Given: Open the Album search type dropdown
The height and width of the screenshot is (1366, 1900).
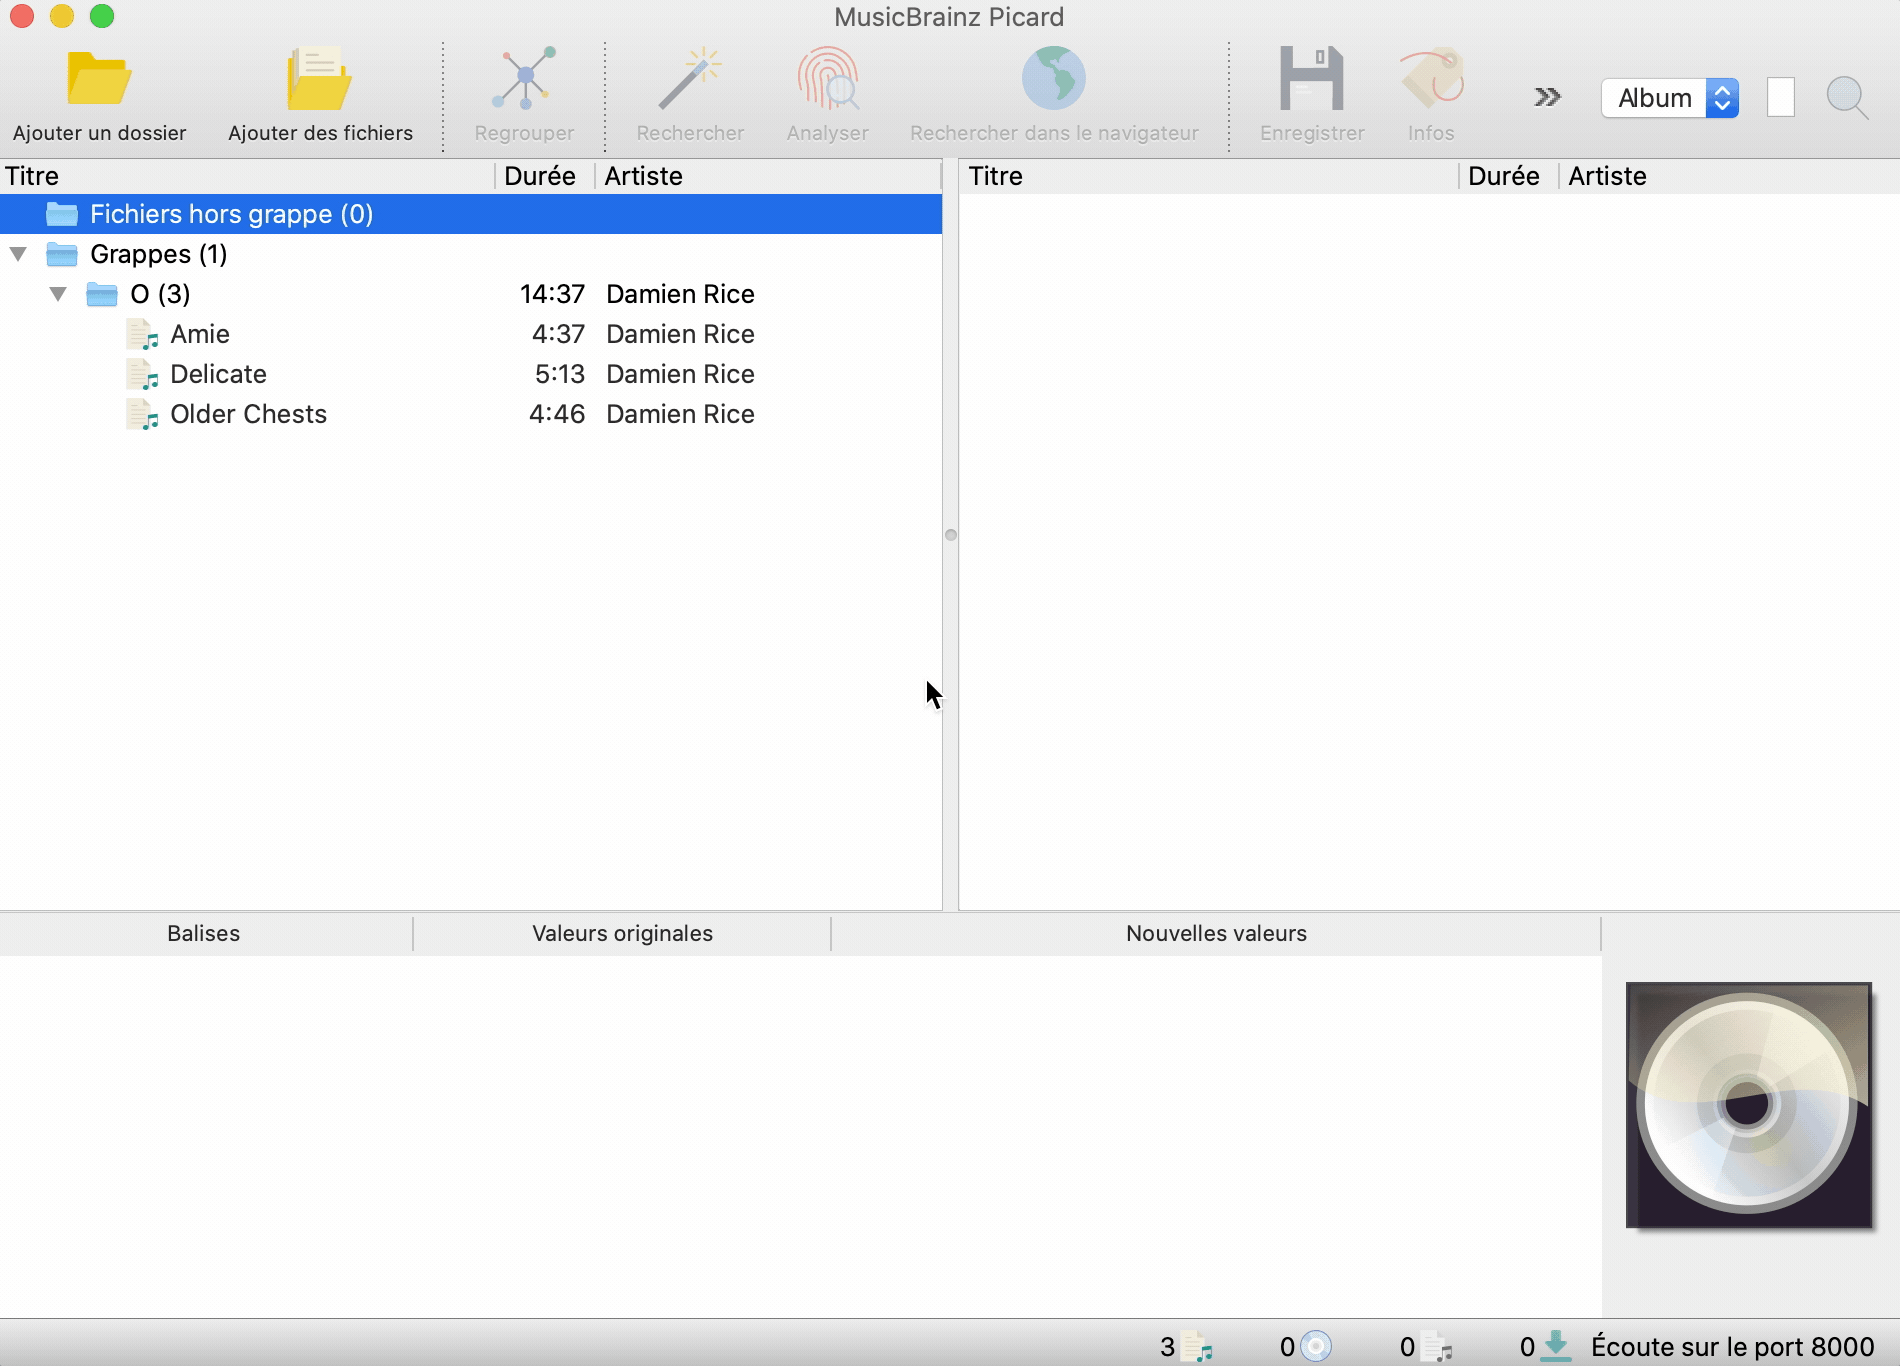Looking at the screenshot, I should coord(1670,98).
